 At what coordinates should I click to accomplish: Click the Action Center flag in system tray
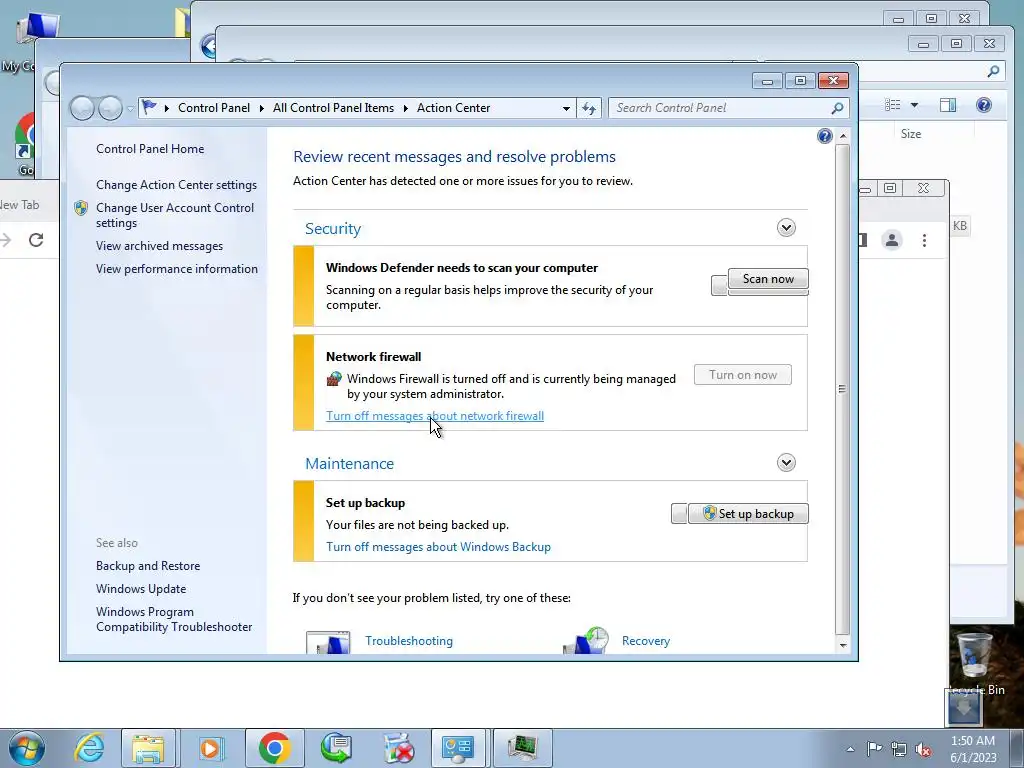(874, 748)
